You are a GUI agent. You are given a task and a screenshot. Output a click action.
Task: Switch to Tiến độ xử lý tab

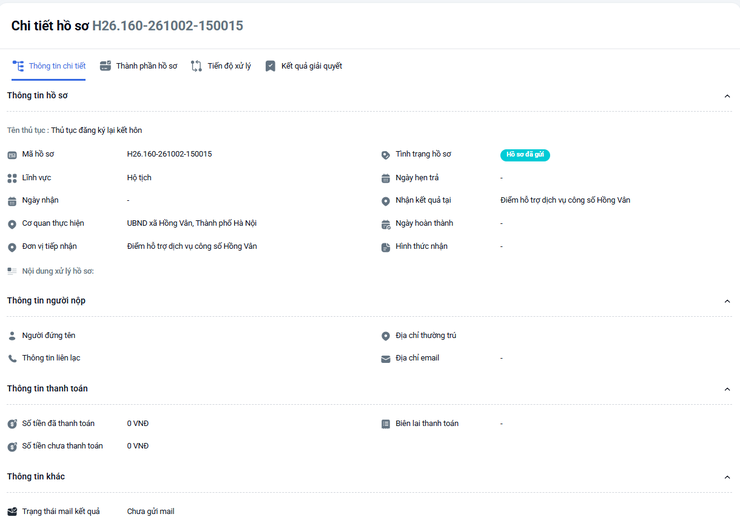click(221, 66)
